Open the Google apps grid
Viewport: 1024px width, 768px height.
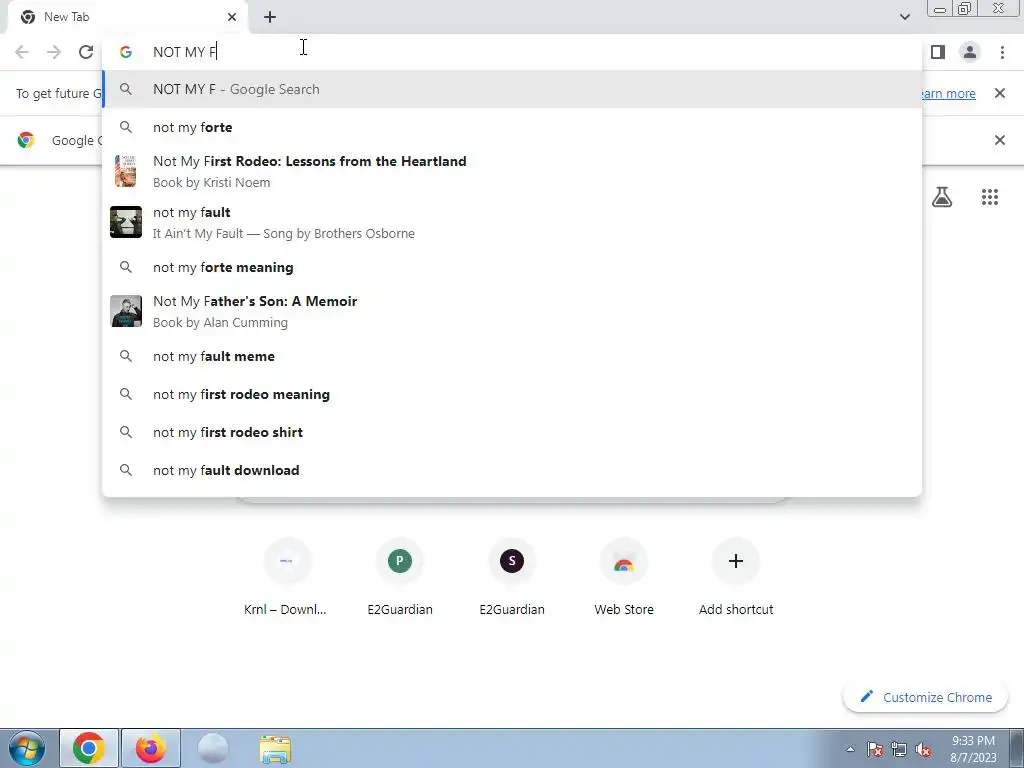click(x=989, y=197)
